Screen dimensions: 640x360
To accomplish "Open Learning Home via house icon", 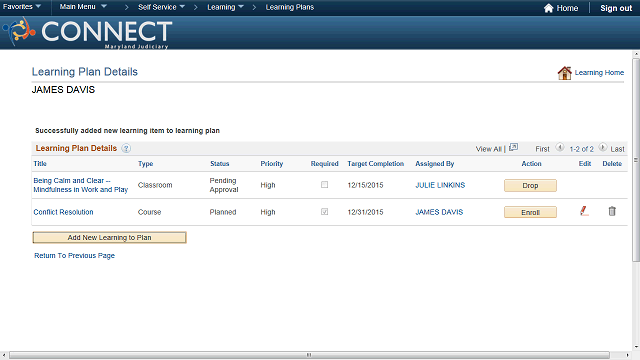I will [x=564, y=73].
